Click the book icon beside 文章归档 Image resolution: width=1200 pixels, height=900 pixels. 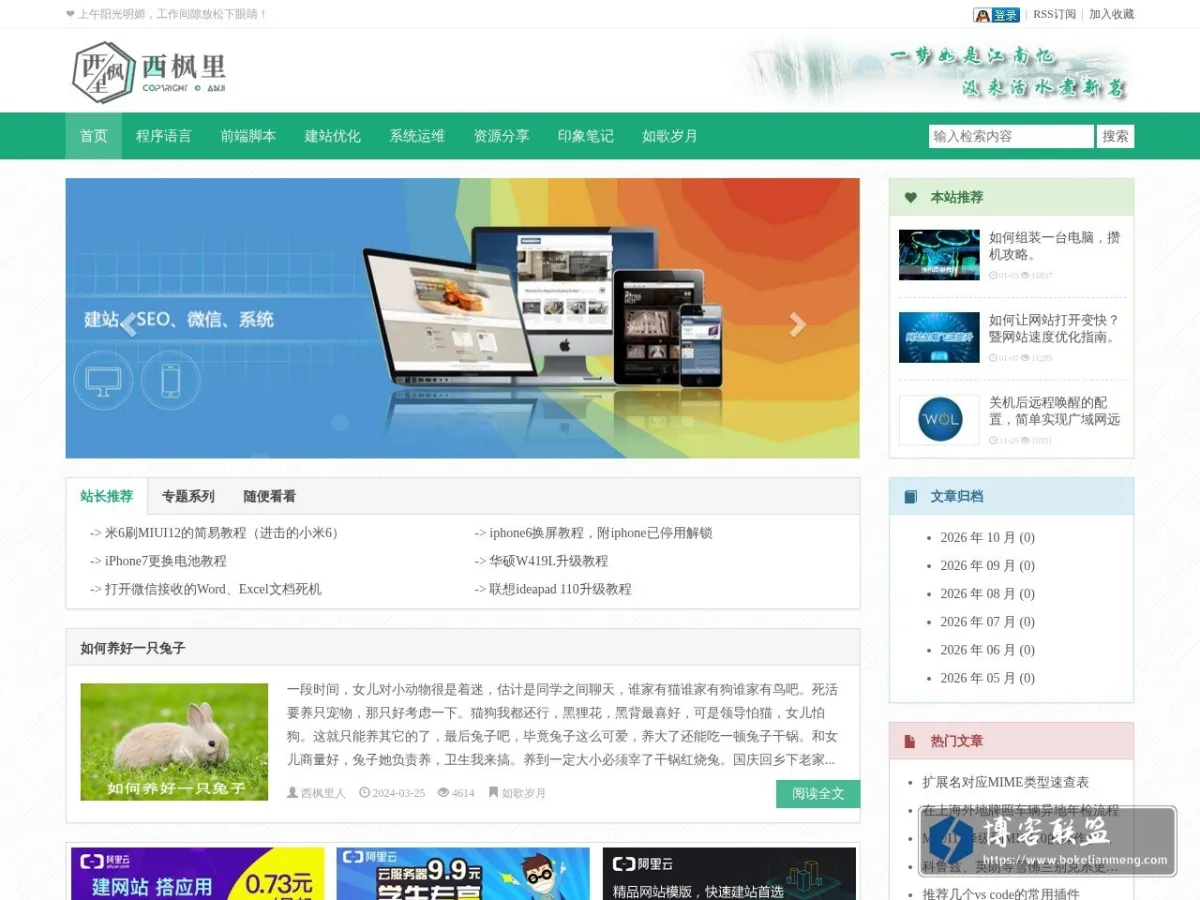click(x=910, y=496)
